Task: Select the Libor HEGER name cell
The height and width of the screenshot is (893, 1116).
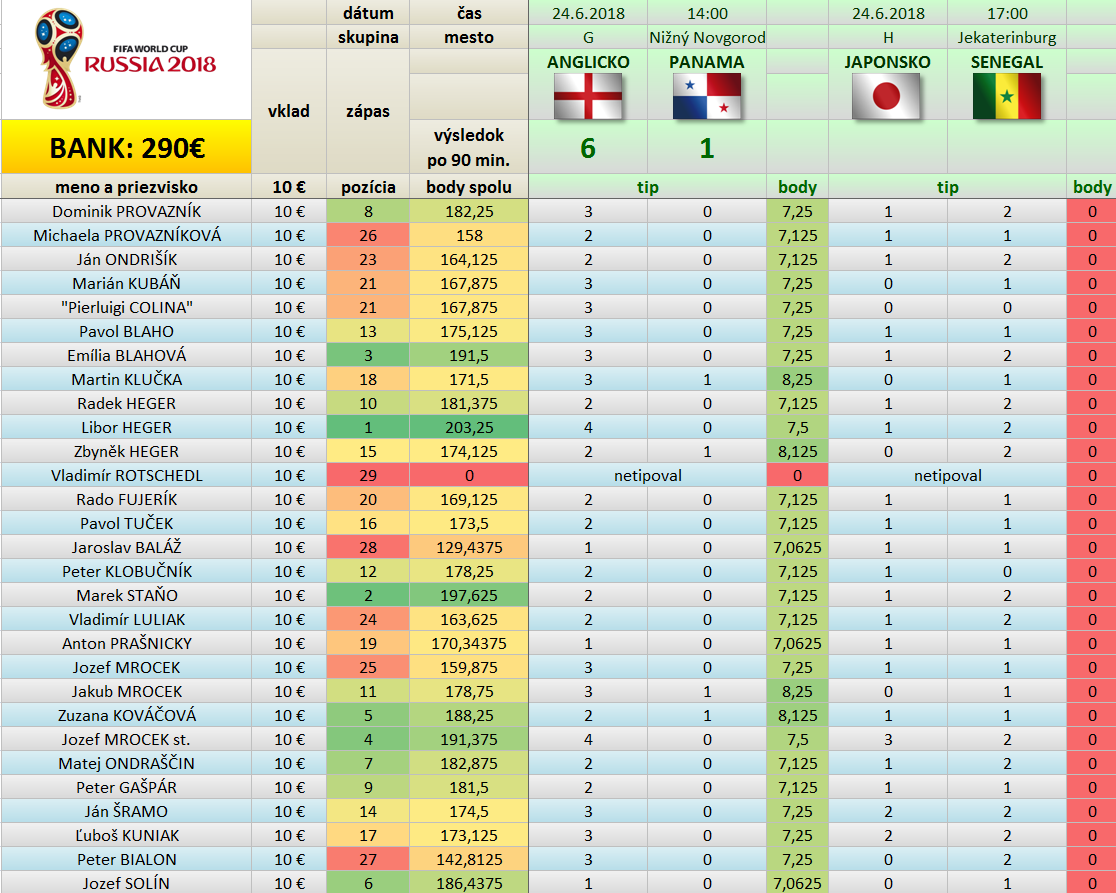Action: tap(126, 427)
